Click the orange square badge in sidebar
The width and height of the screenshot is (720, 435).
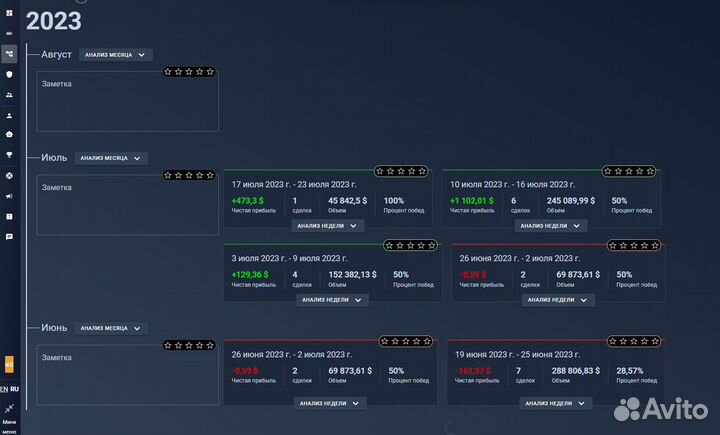pyautogui.click(x=9, y=365)
